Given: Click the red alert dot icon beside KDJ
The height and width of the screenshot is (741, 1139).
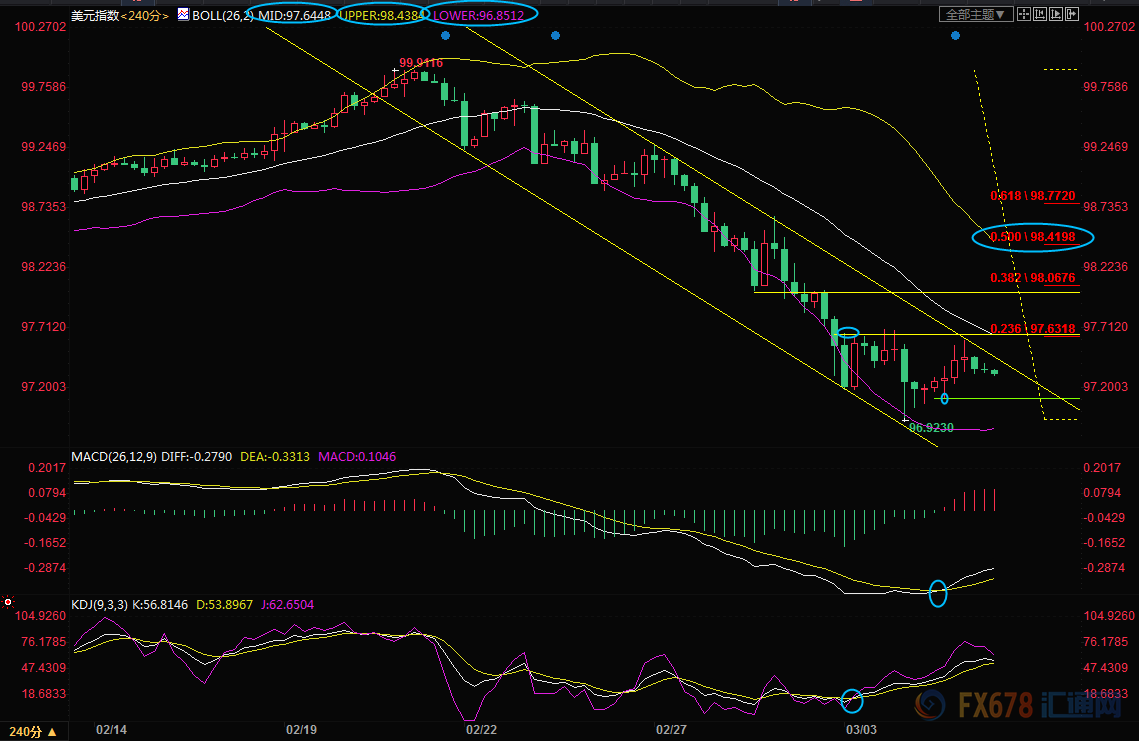Looking at the screenshot, I should tap(8, 603).
